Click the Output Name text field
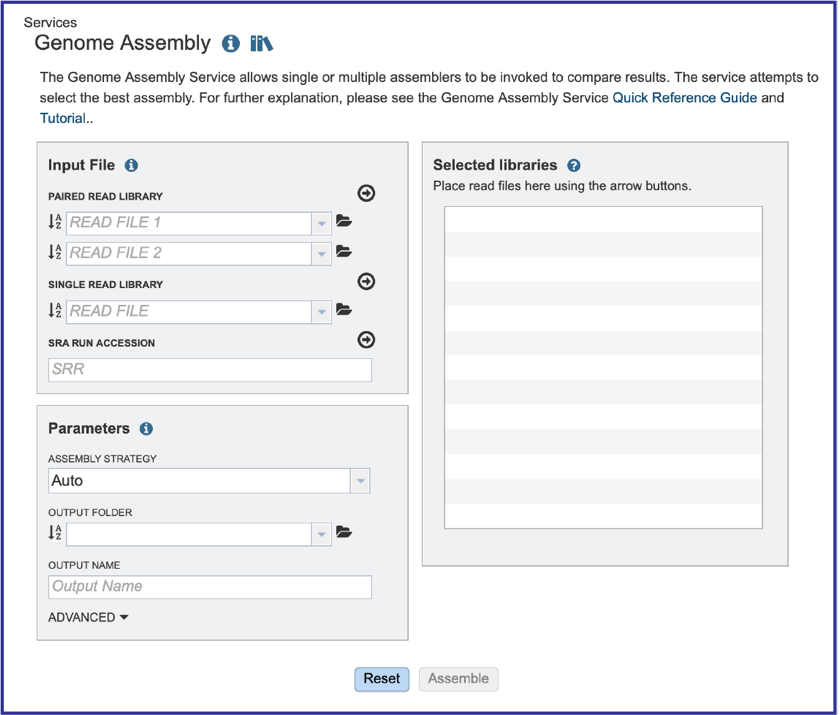This screenshot has width=840, height=715. tap(210, 587)
